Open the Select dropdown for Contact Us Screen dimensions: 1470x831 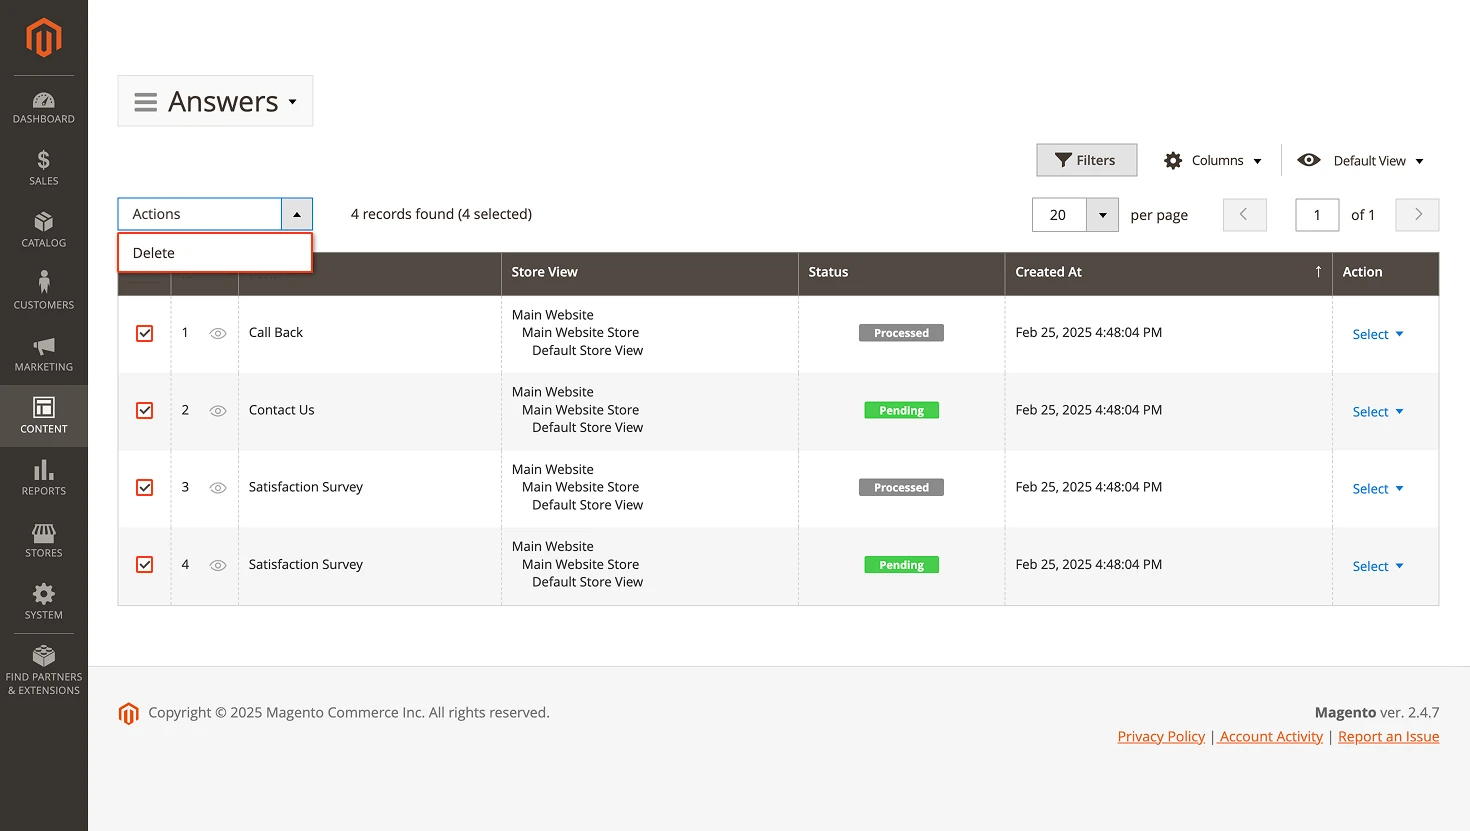tap(1377, 411)
